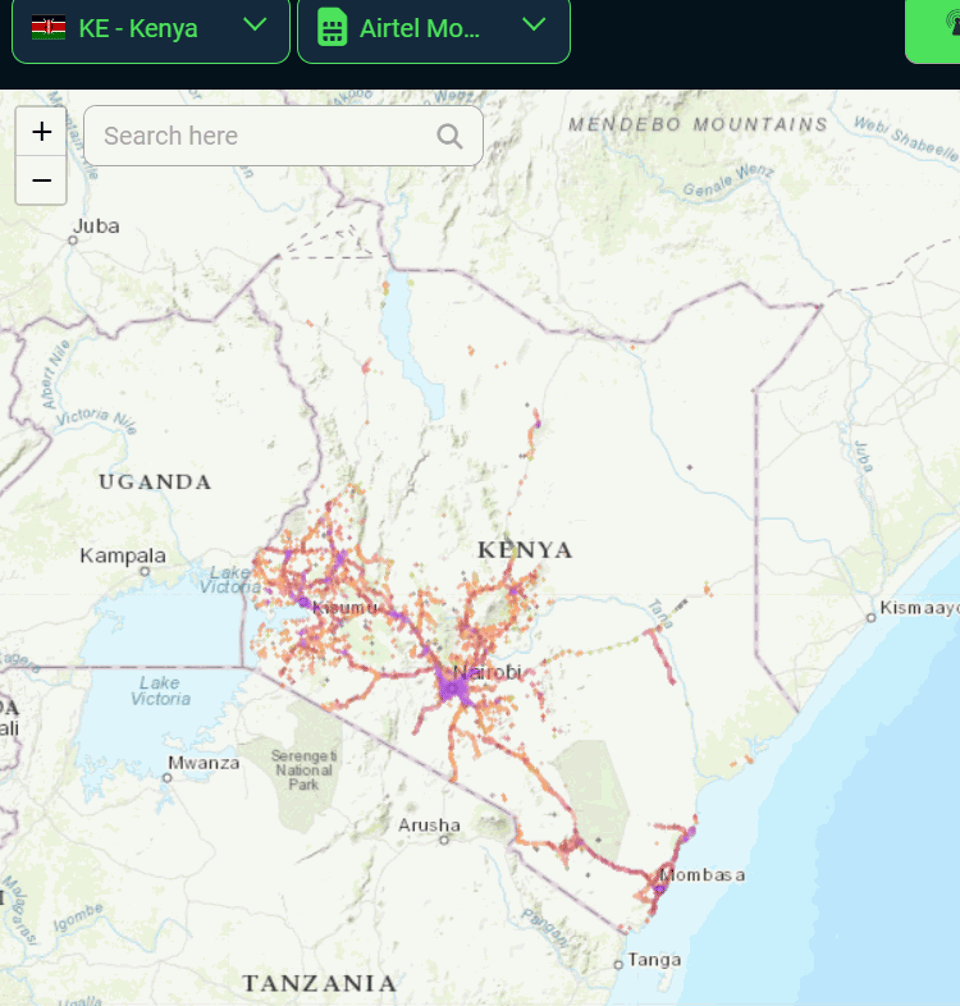Click the purple coastal marker north of Mombasa
Viewport: 960px width, 1006px height.
pos(692,832)
